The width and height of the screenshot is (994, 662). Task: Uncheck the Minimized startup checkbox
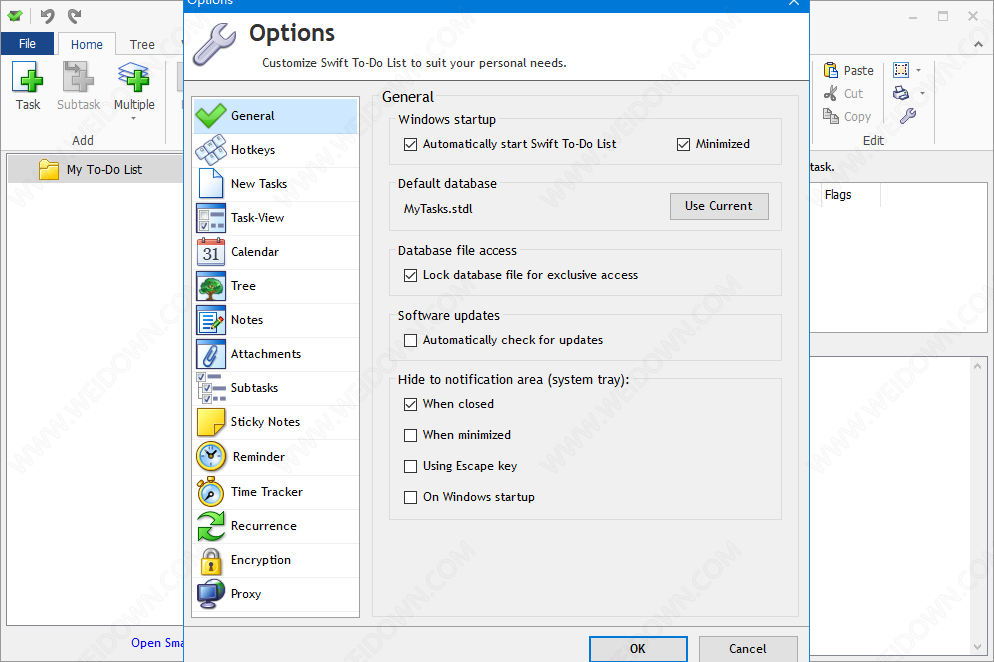tap(683, 145)
